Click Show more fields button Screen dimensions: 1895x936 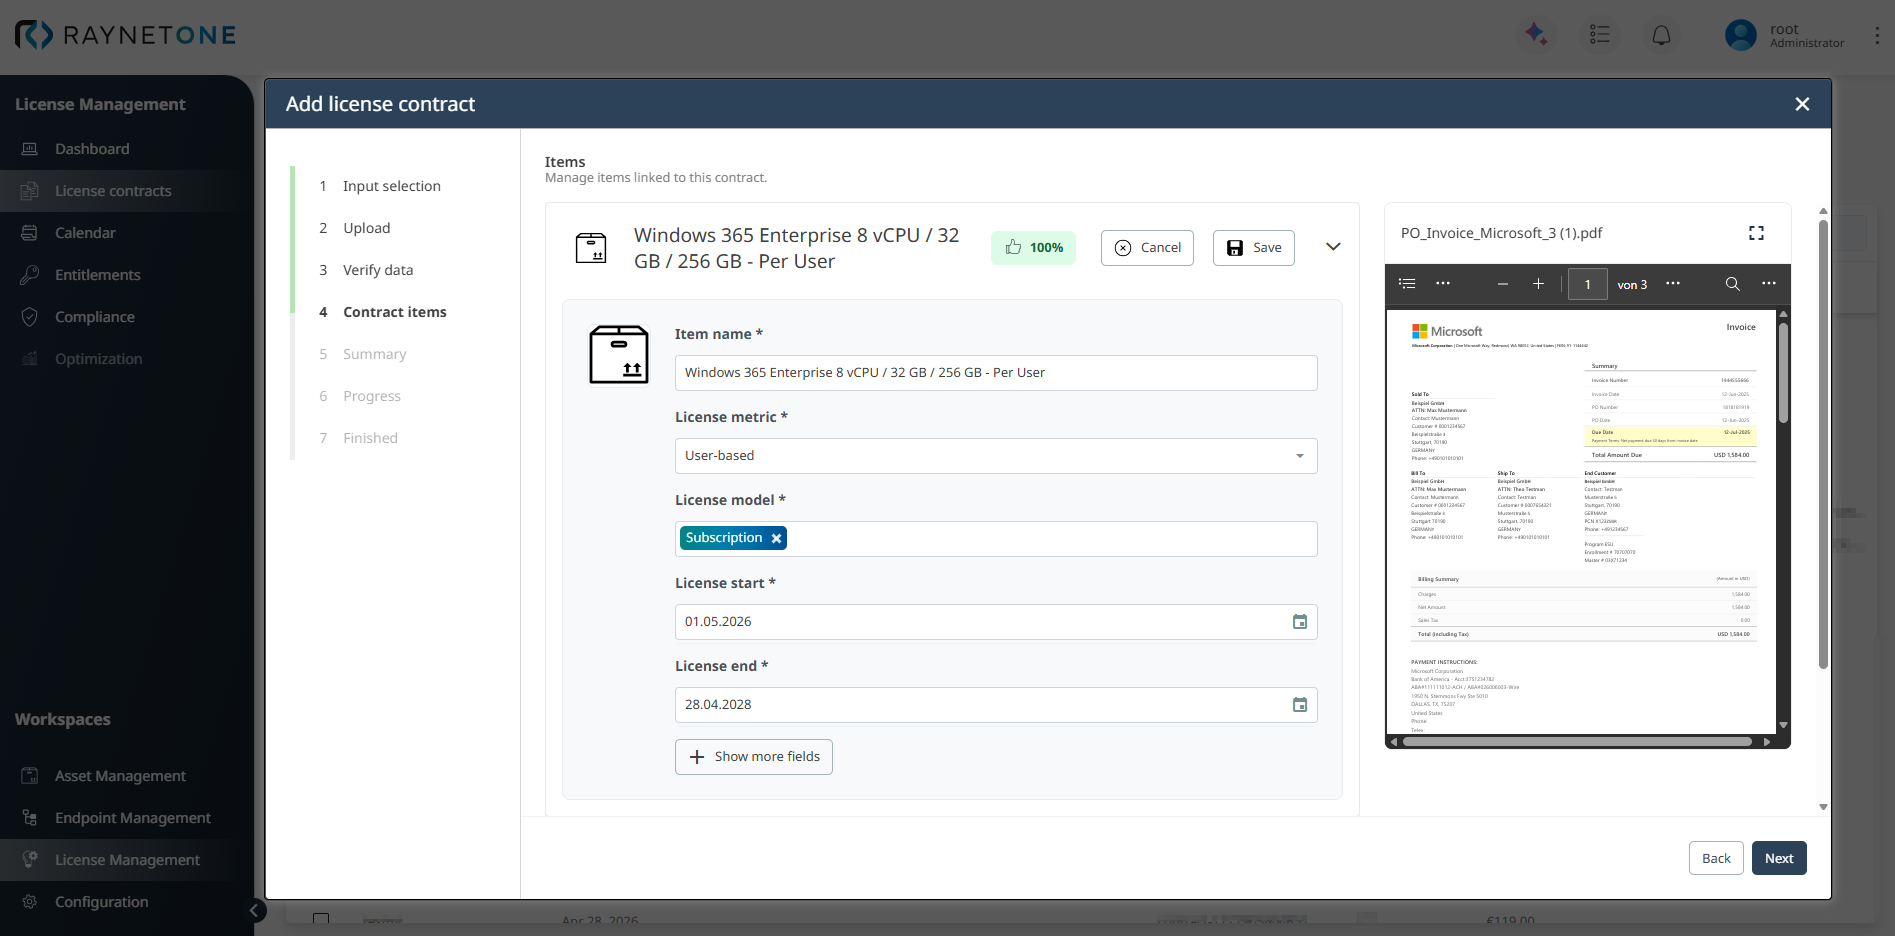pyautogui.click(x=754, y=757)
